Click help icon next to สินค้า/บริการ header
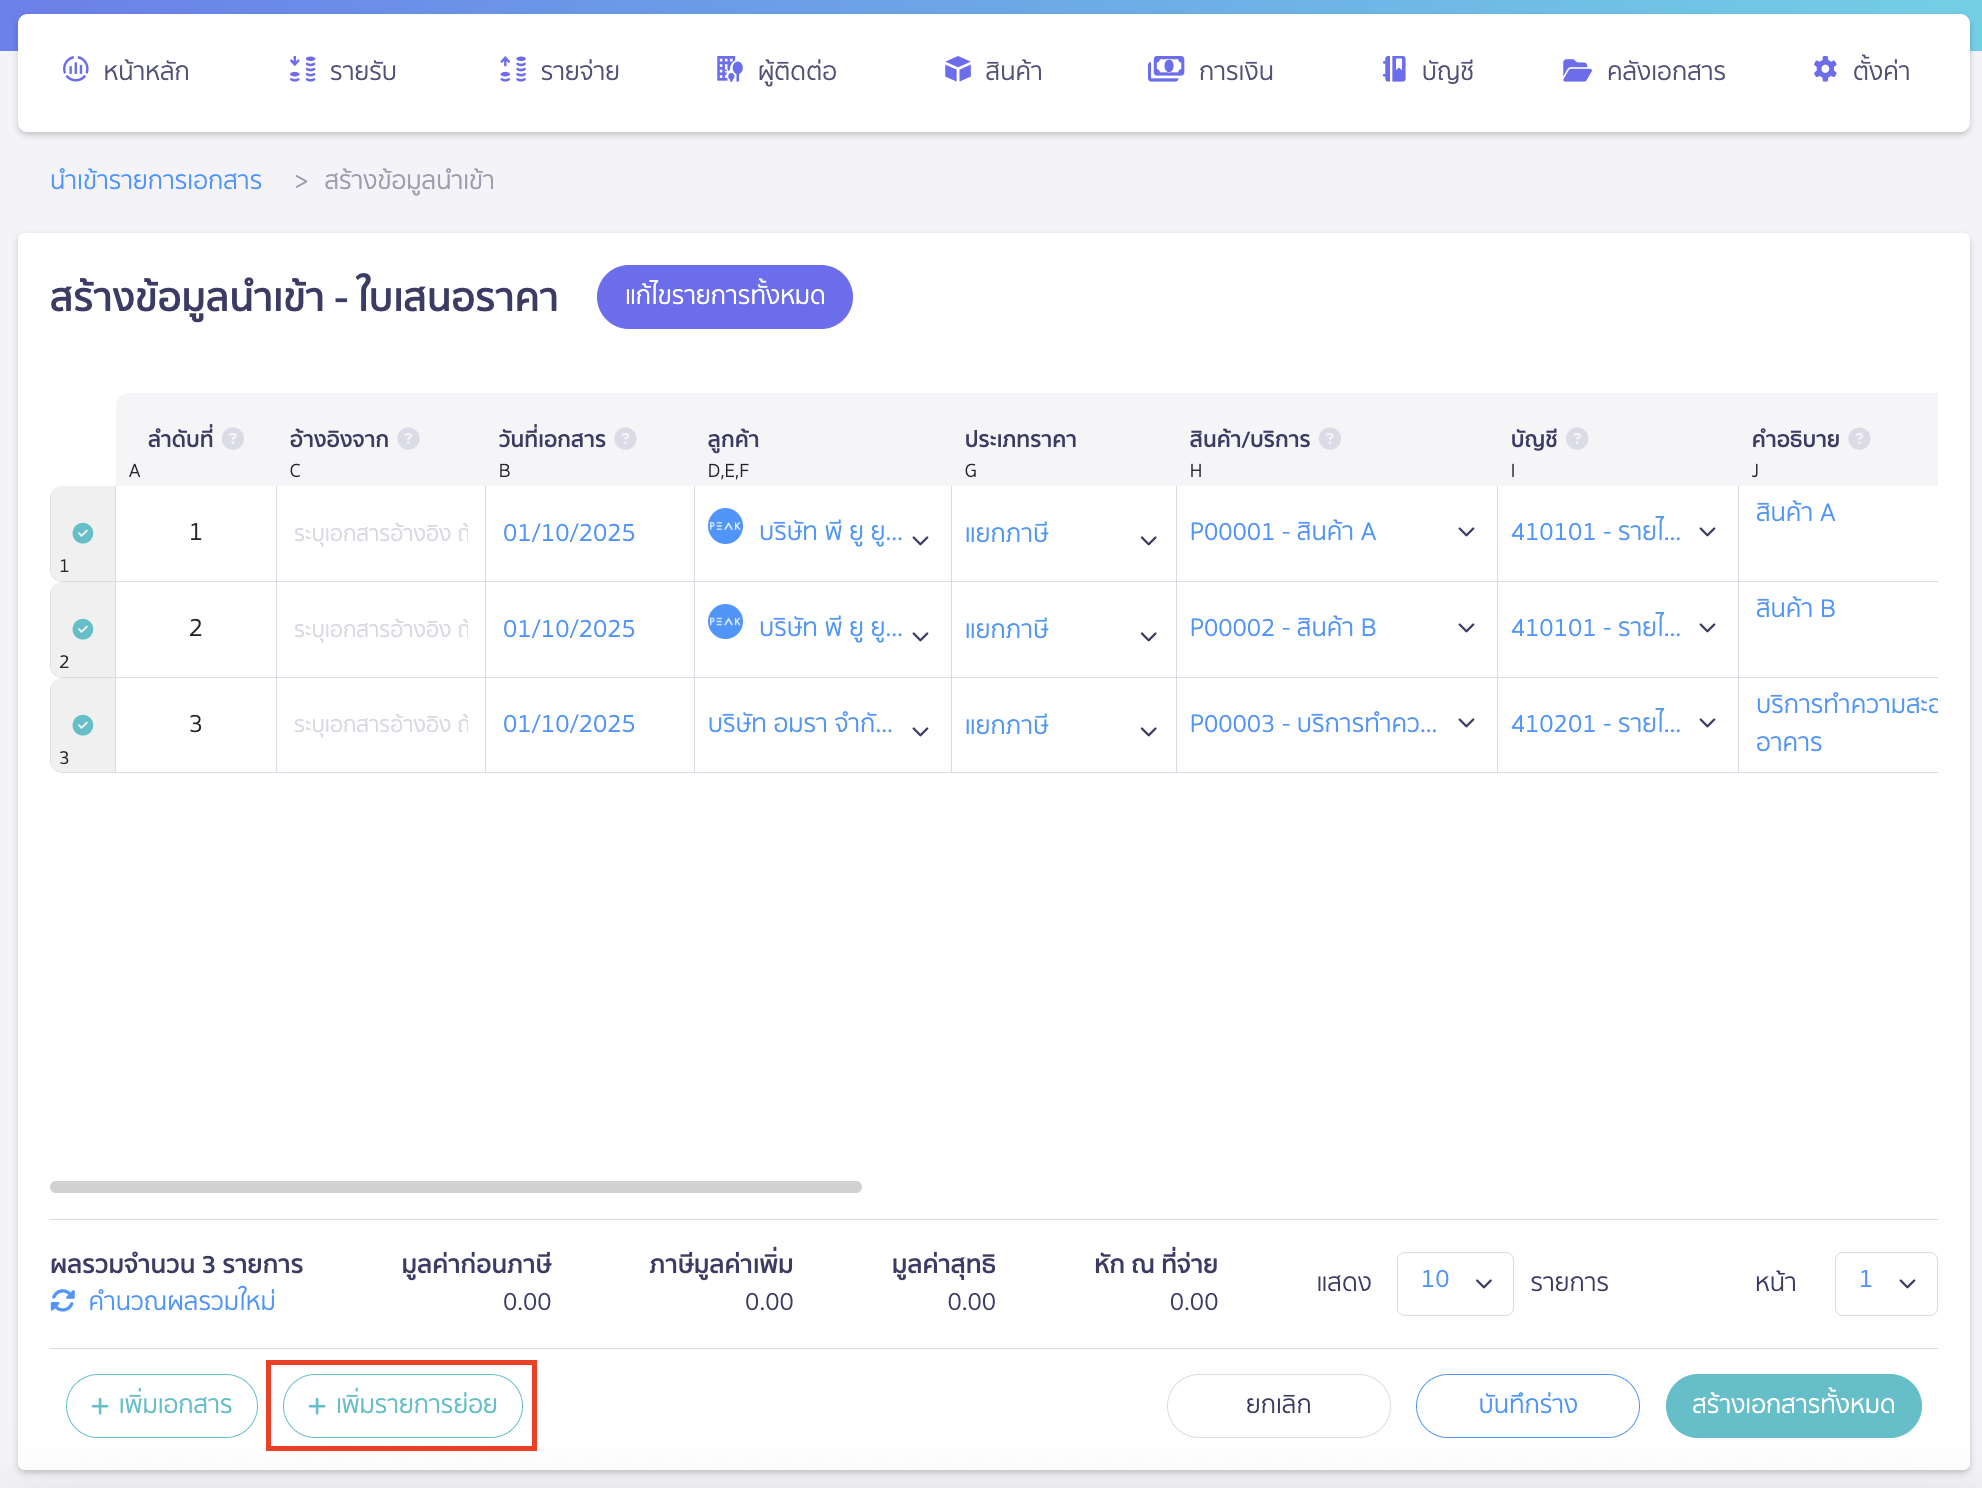The width and height of the screenshot is (1982, 1488). tap(1330, 439)
